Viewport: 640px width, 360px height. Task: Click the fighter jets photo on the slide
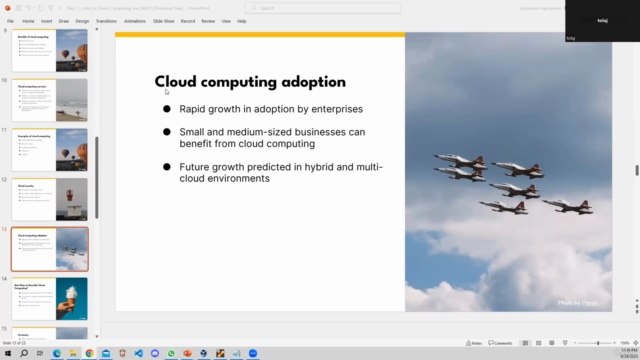[509, 172]
